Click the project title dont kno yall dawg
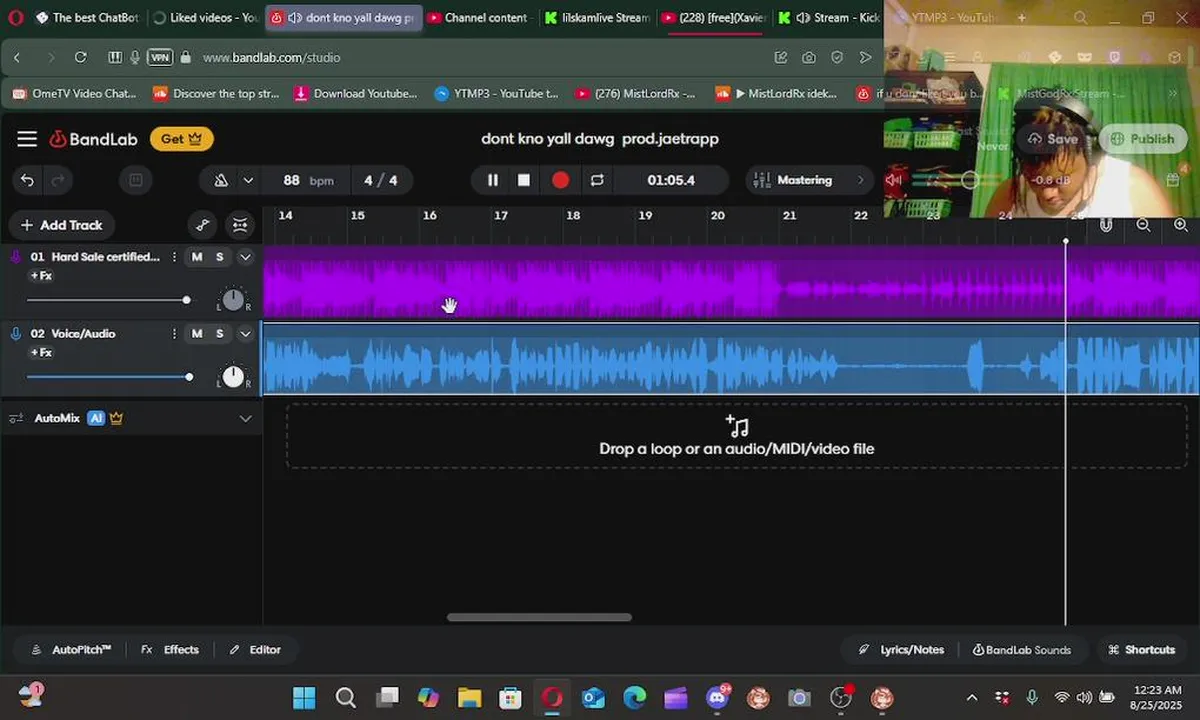This screenshot has width=1200, height=720. pos(600,139)
